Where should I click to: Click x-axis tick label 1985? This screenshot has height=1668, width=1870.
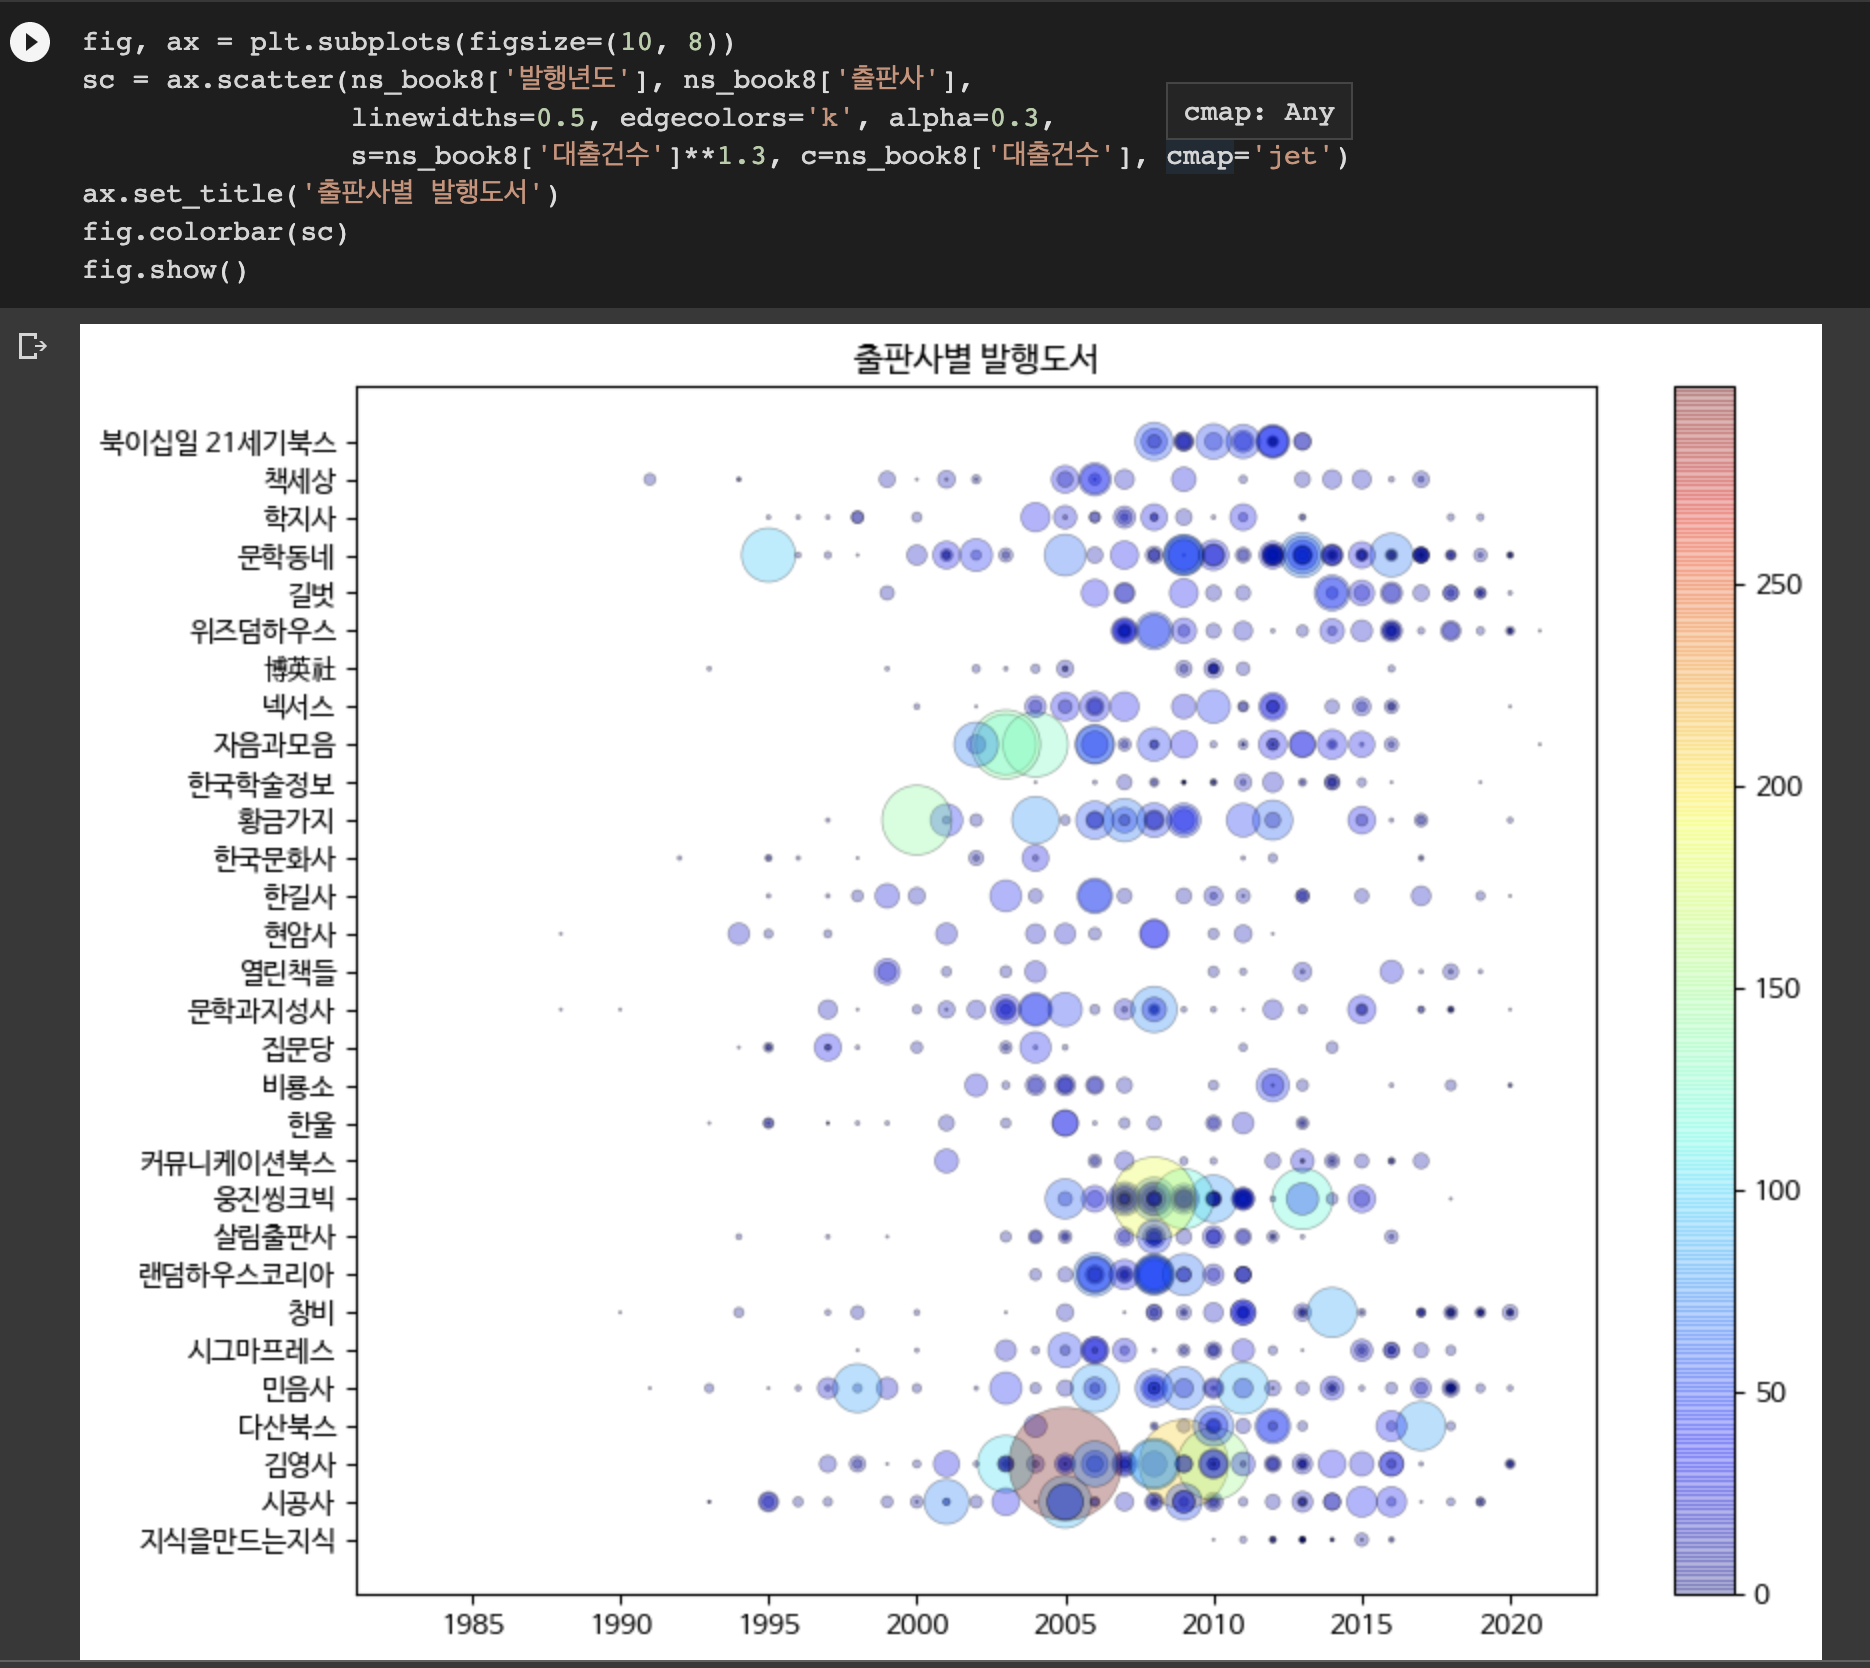[473, 1623]
